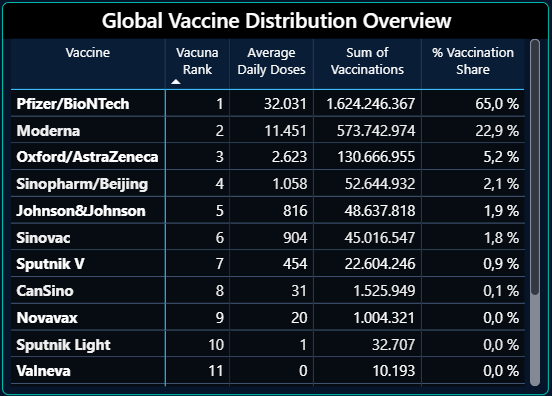Select the Valneva row label
Screen dimensions: 552x396
pos(43,371)
